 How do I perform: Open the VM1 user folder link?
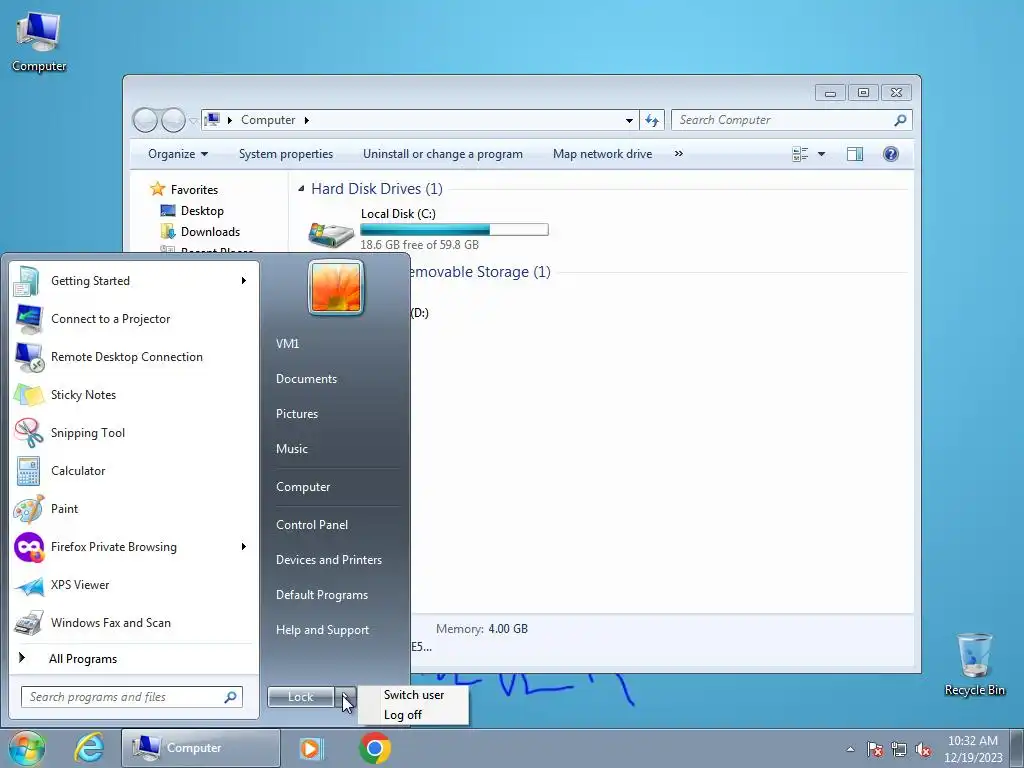(287, 344)
